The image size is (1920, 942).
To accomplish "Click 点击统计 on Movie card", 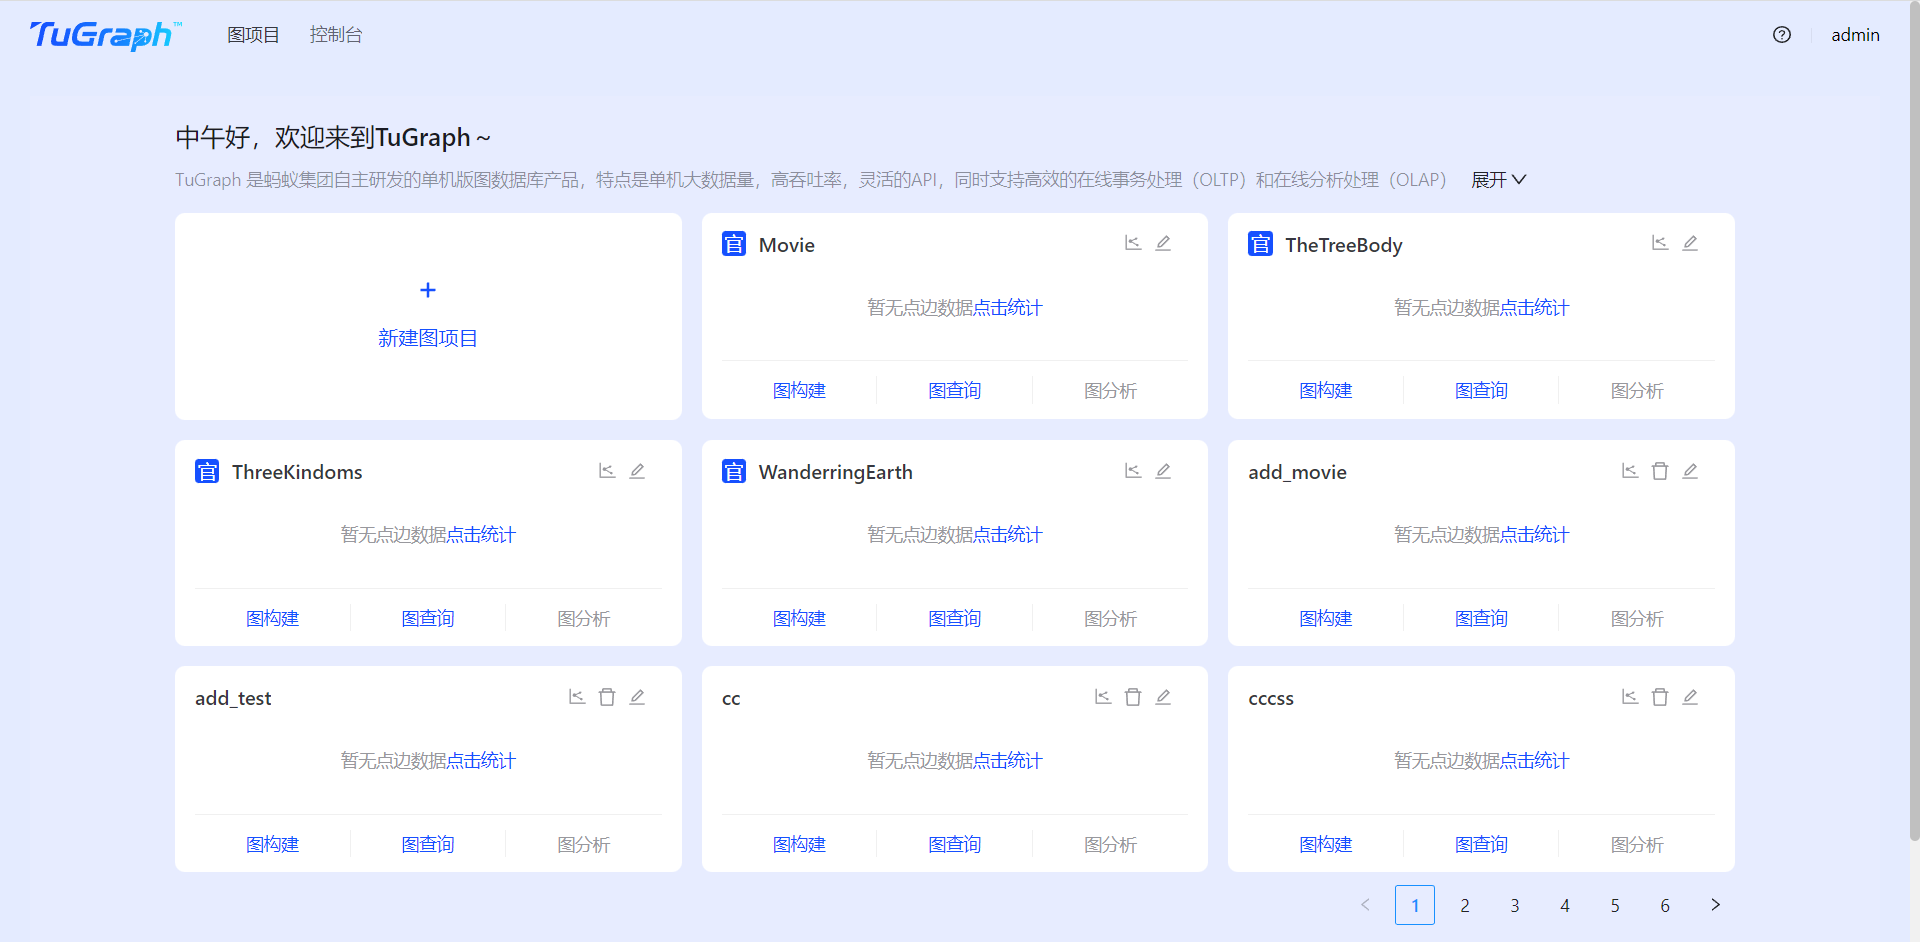I will [1008, 308].
